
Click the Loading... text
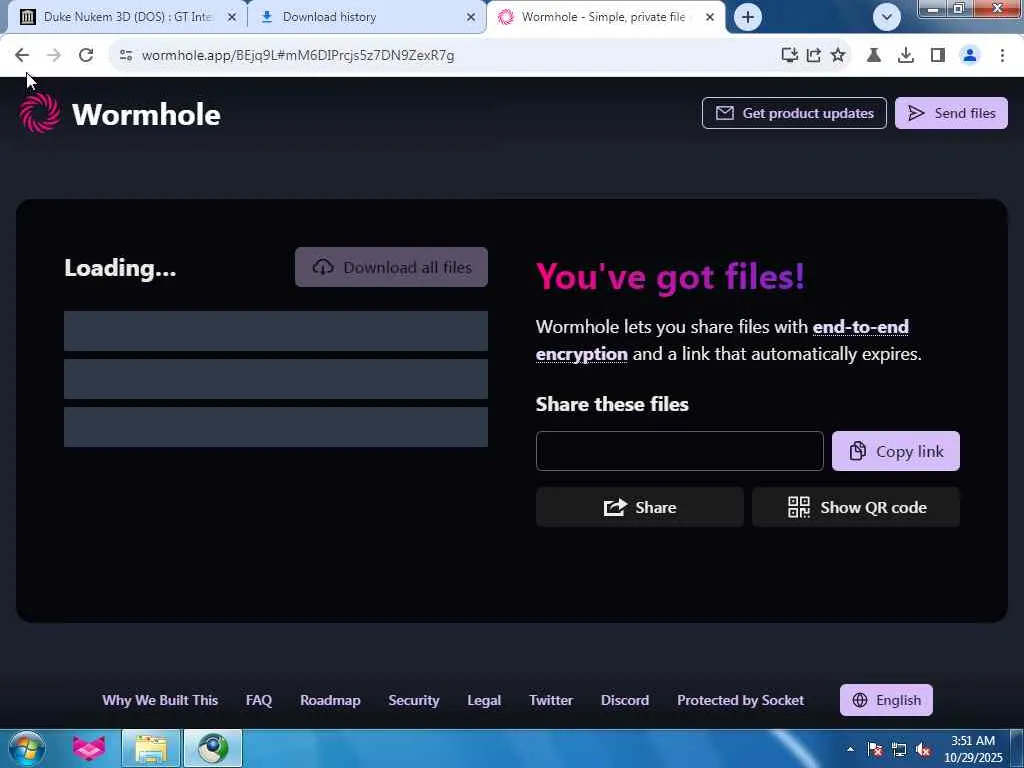[120, 268]
